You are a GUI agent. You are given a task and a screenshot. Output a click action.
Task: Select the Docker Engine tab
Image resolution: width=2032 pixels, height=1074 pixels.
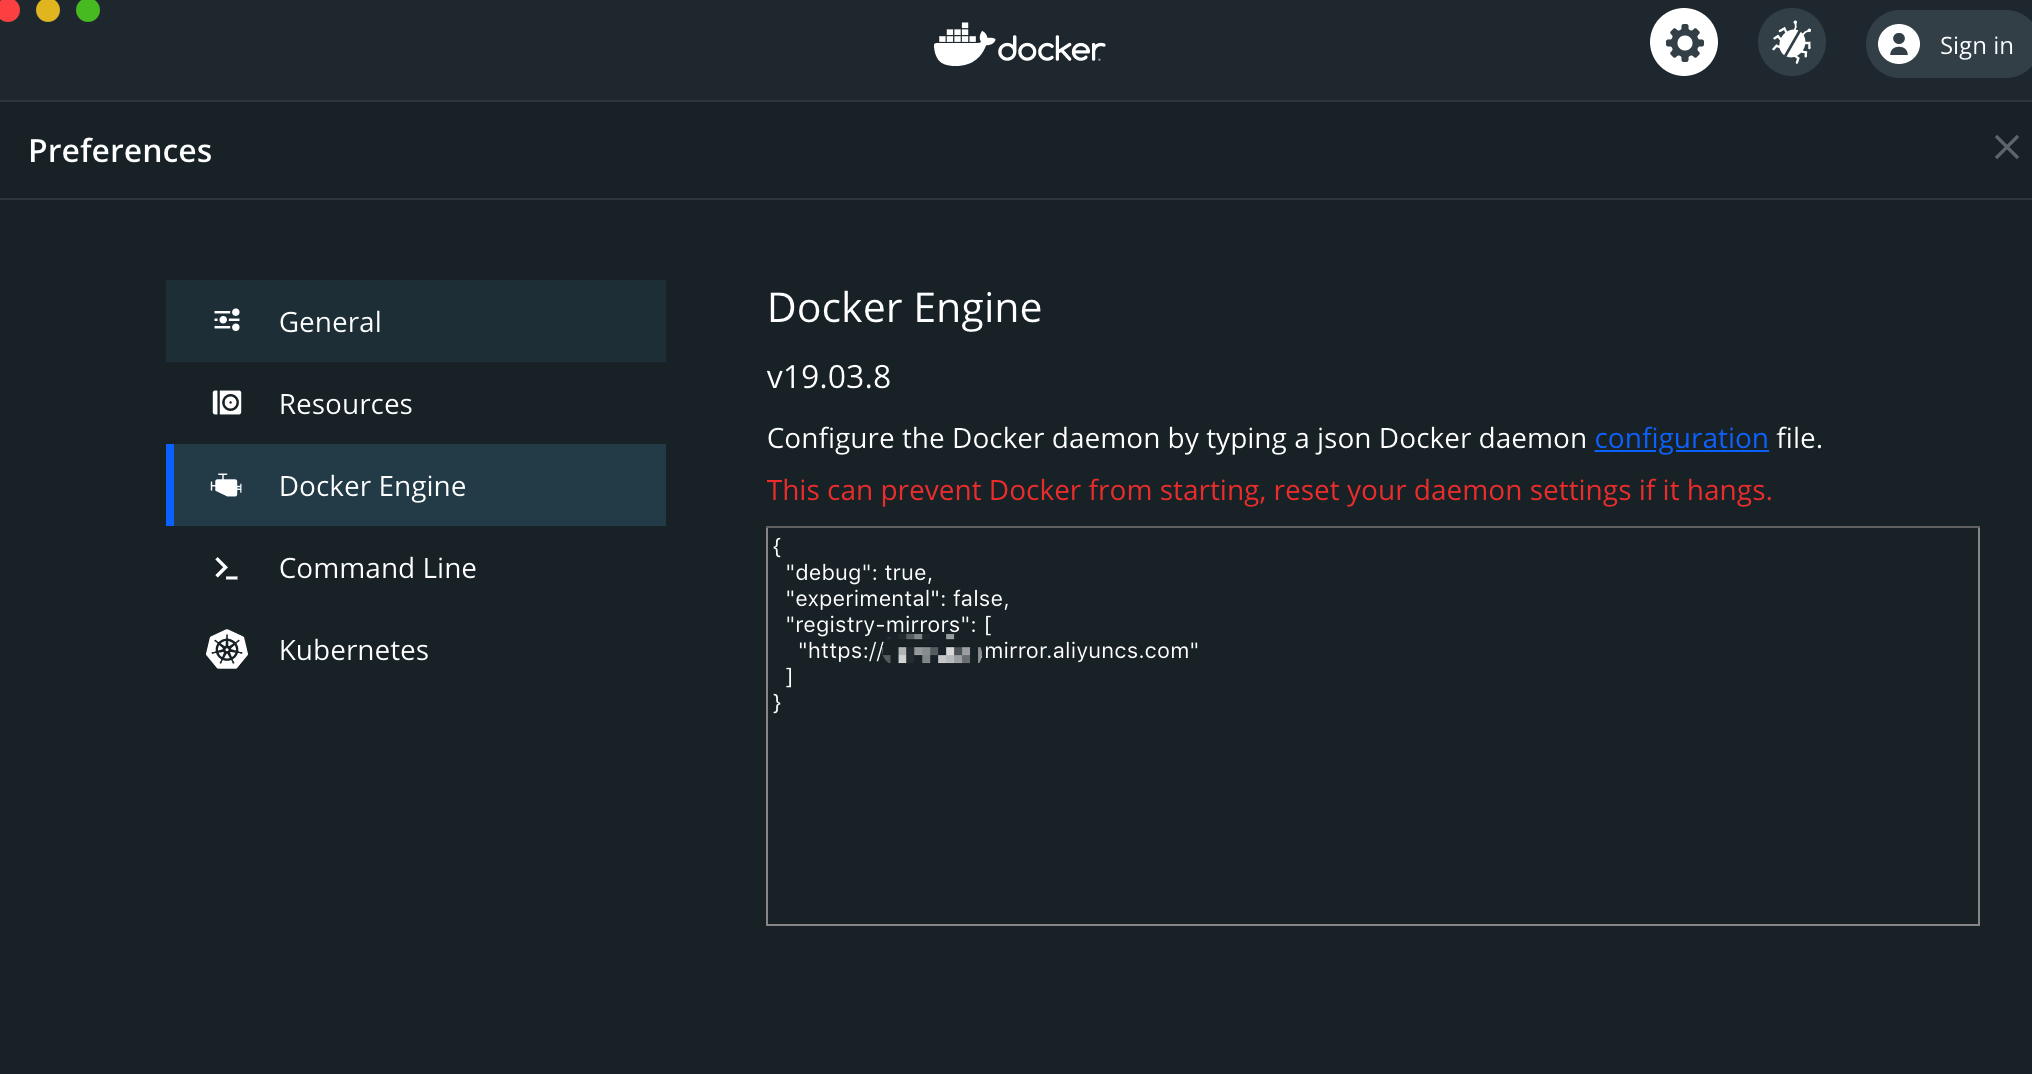click(x=416, y=485)
